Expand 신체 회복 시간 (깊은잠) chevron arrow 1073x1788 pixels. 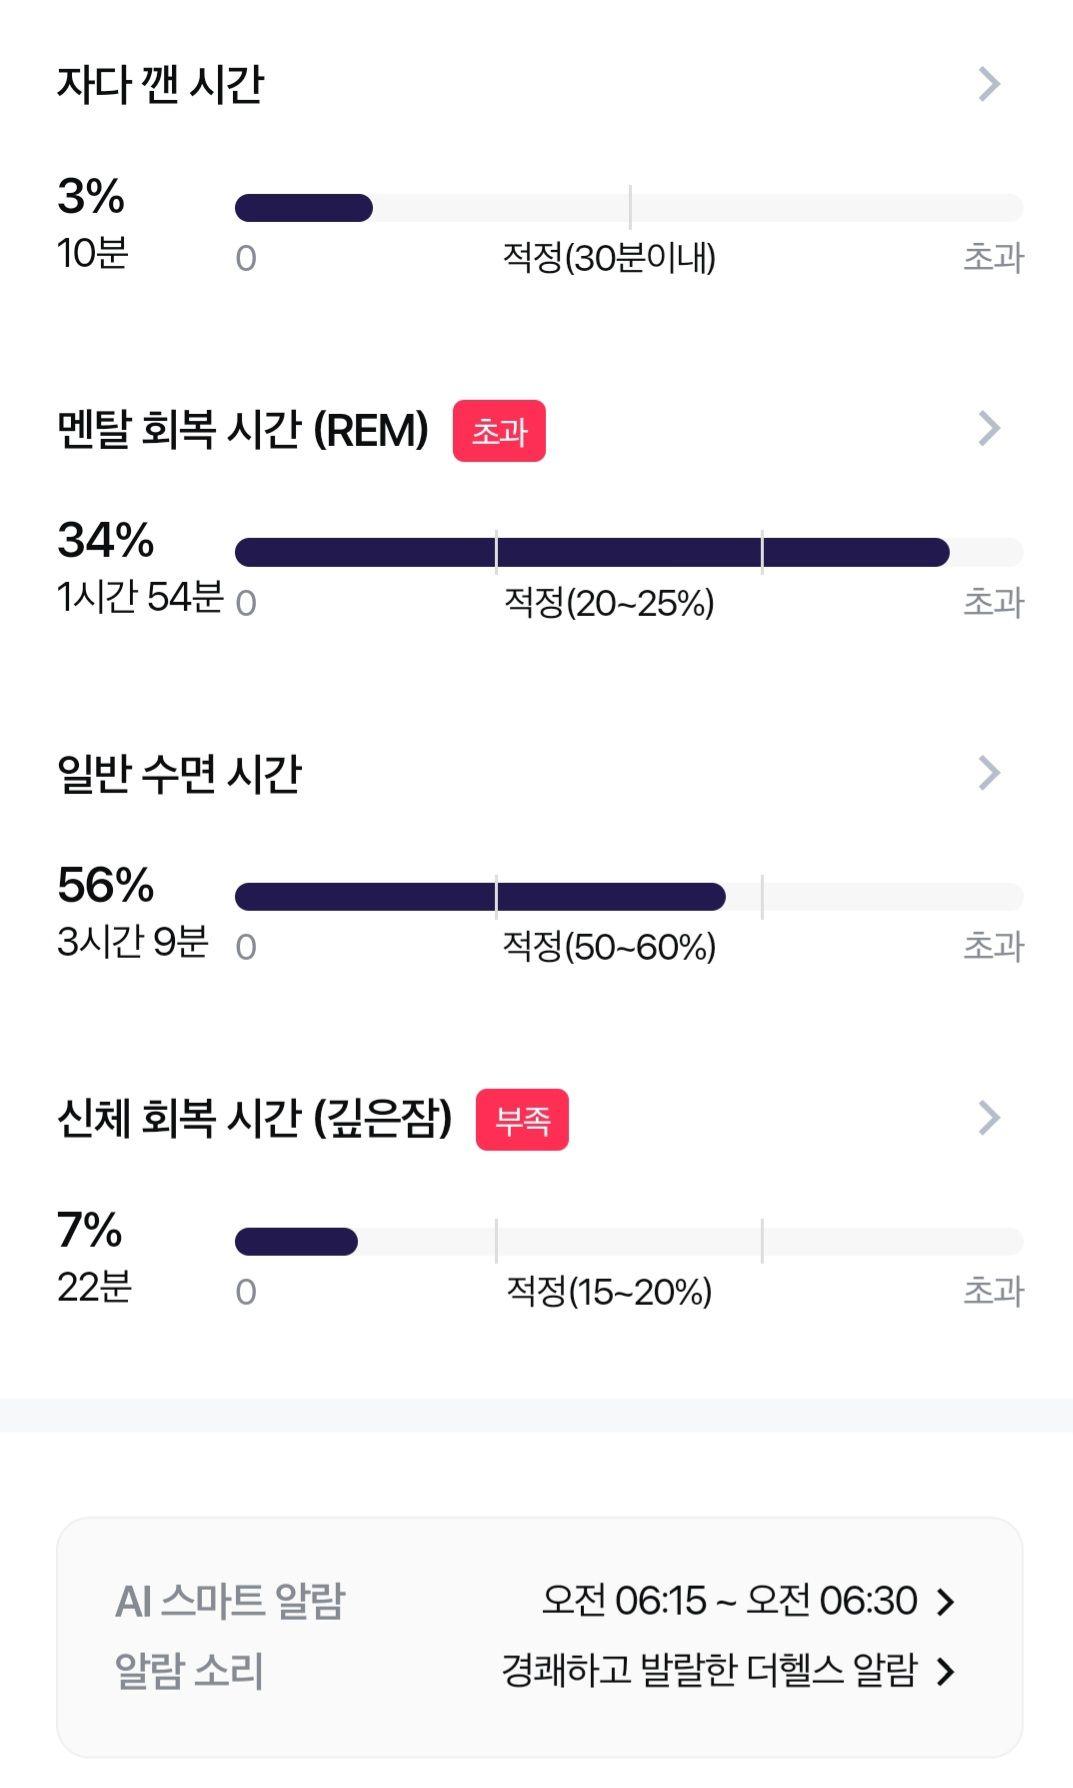[x=989, y=1117]
